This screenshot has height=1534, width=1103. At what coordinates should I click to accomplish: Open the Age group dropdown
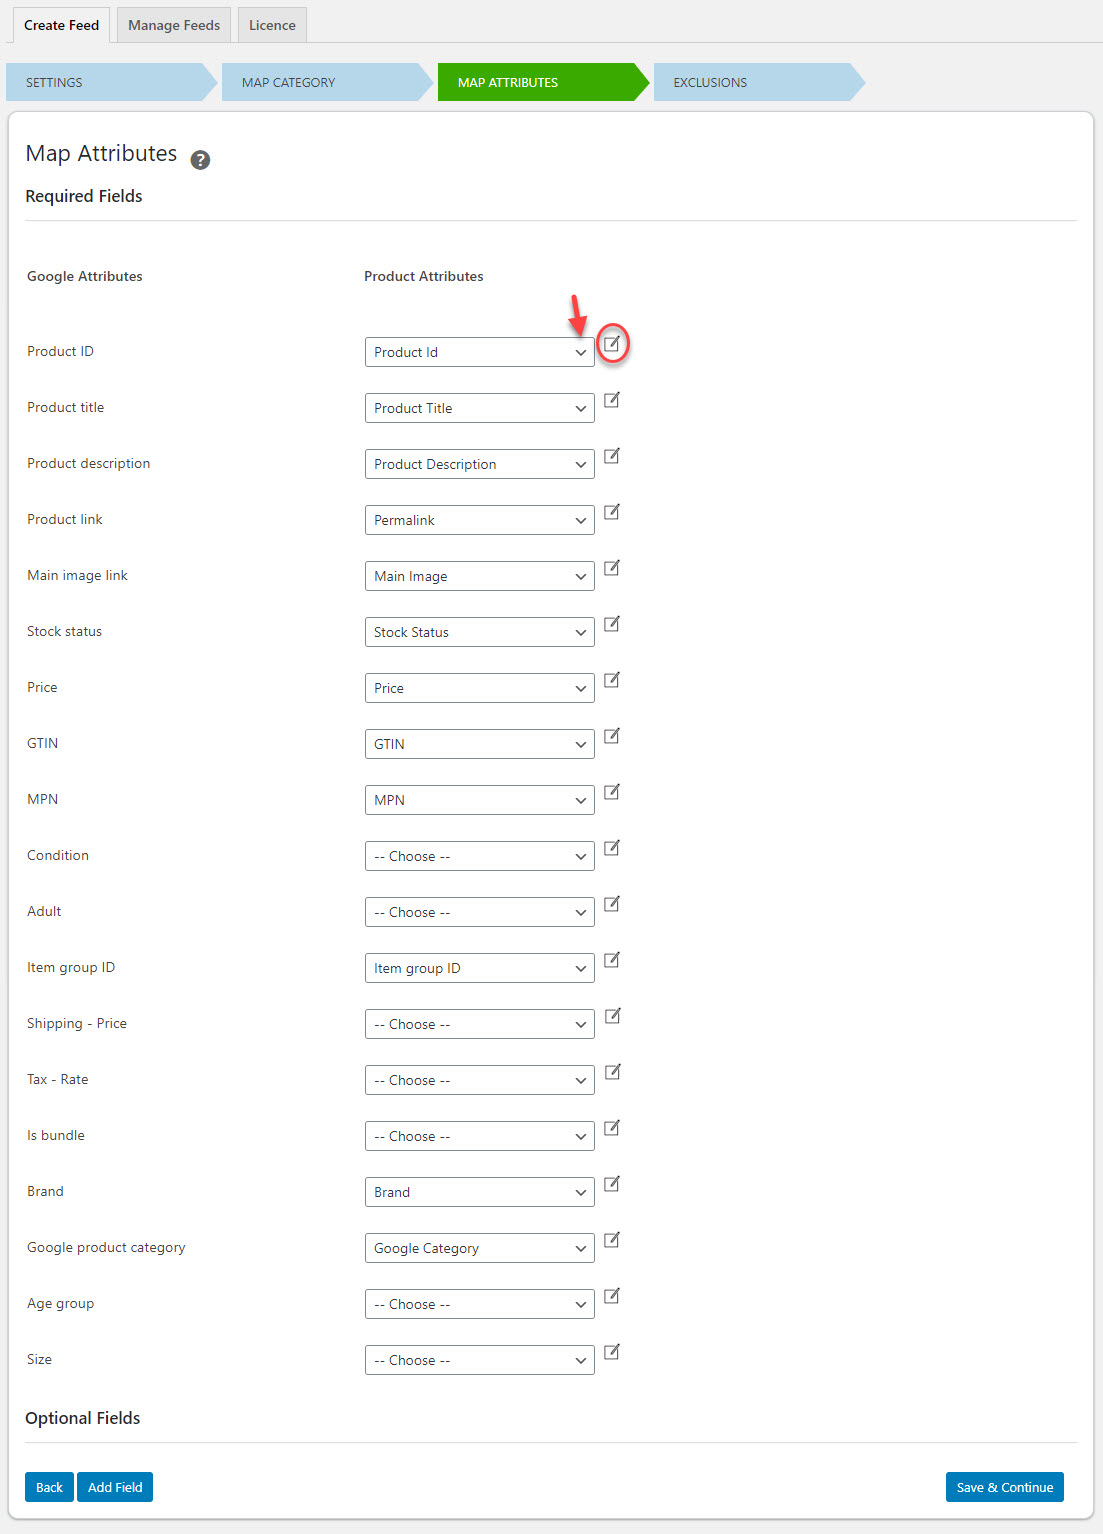click(479, 1304)
